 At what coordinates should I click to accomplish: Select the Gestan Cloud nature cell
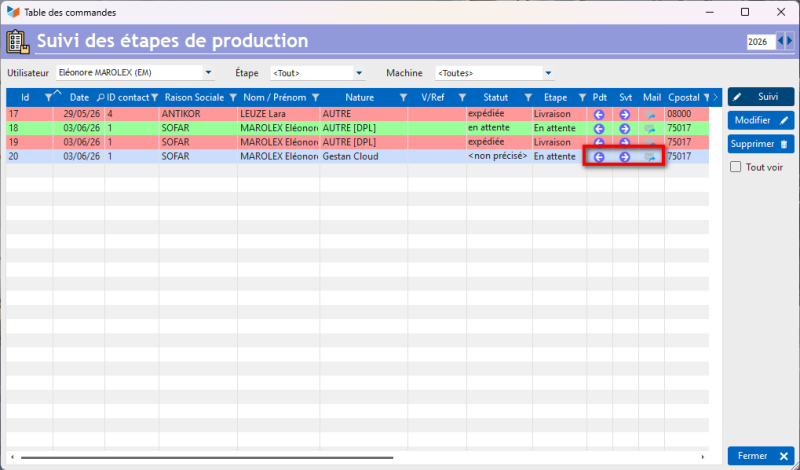[364, 157]
